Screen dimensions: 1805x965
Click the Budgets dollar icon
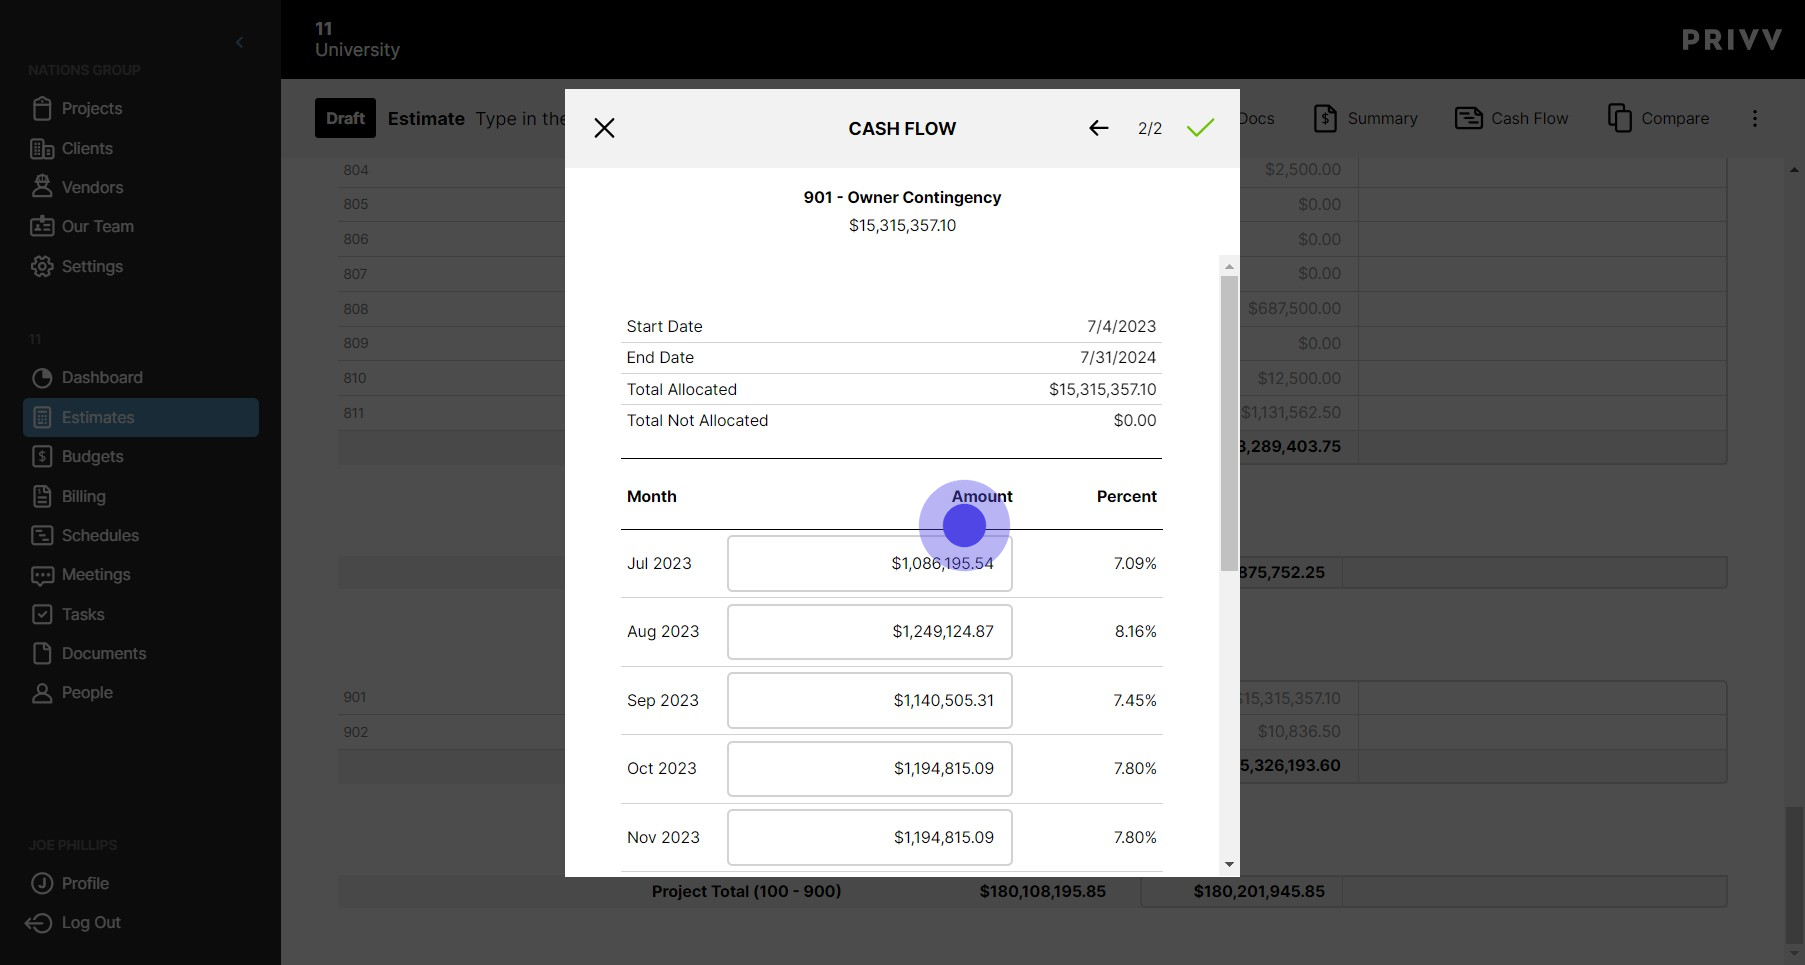click(x=42, y=456)
